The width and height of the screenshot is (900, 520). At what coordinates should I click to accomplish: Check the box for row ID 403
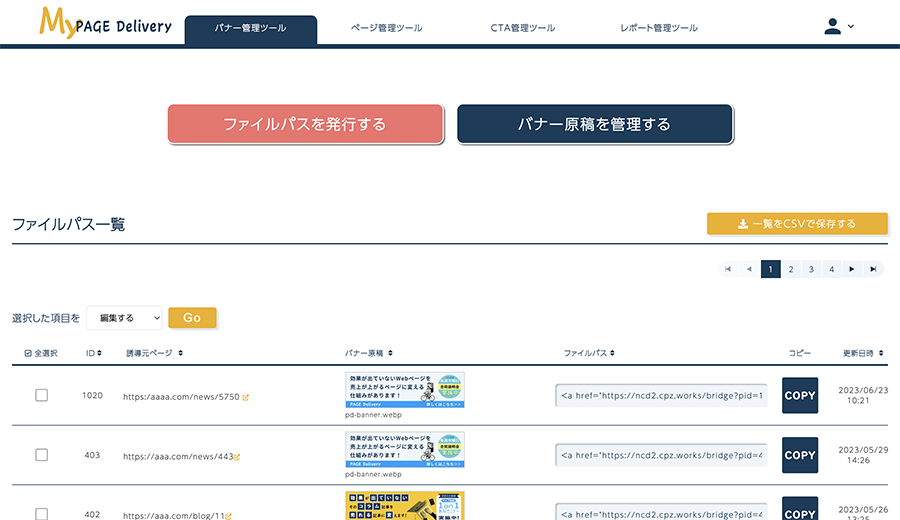pos(41,455)
